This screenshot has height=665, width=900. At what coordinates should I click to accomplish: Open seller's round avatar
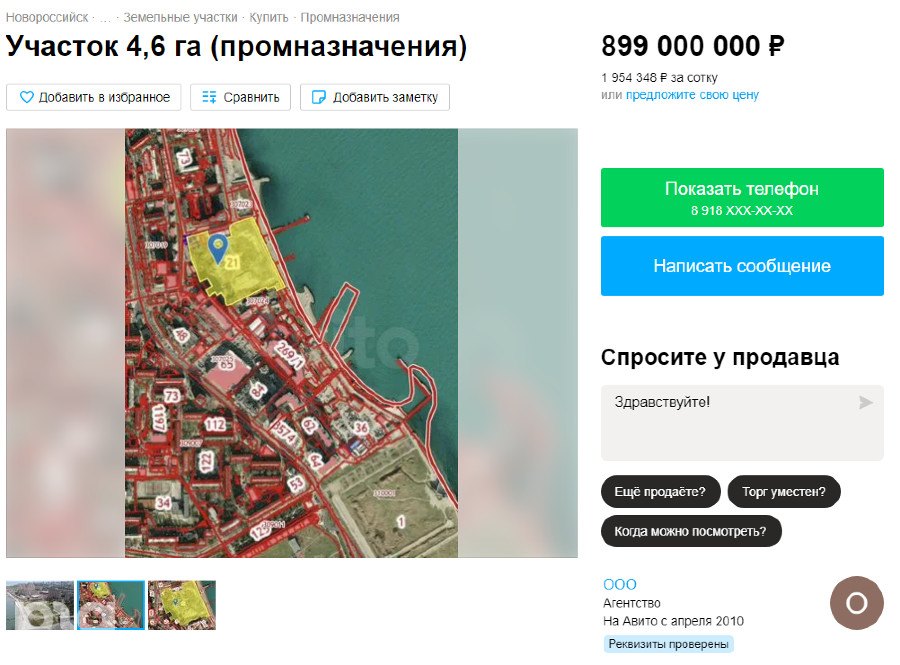[x=856, y=603]
